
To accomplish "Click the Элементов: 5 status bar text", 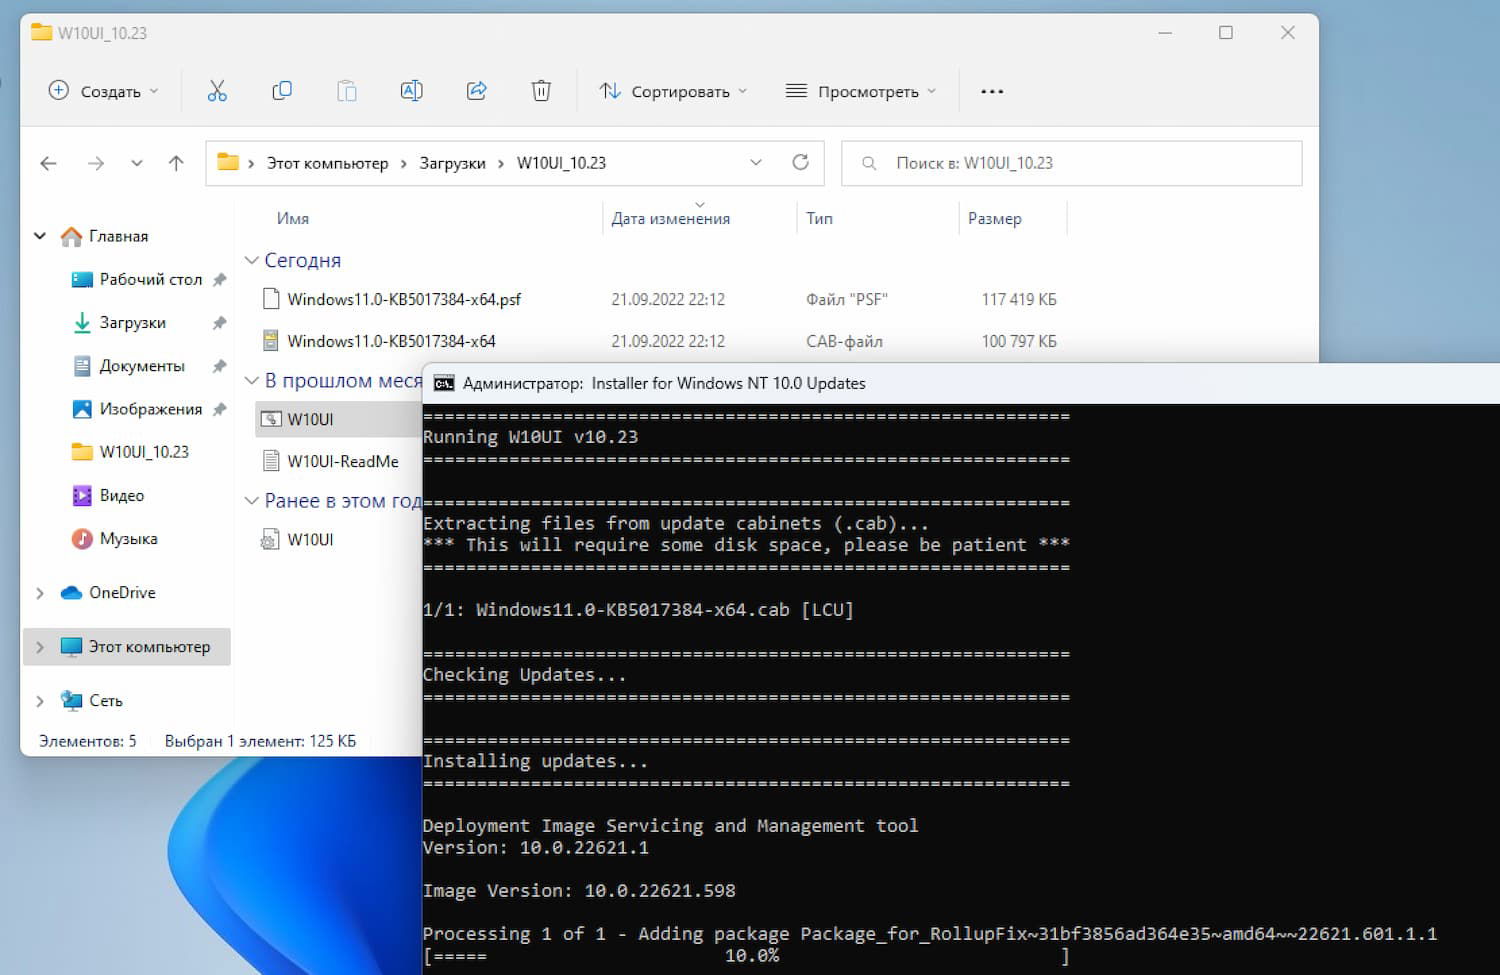I will (x=88, y=741).
